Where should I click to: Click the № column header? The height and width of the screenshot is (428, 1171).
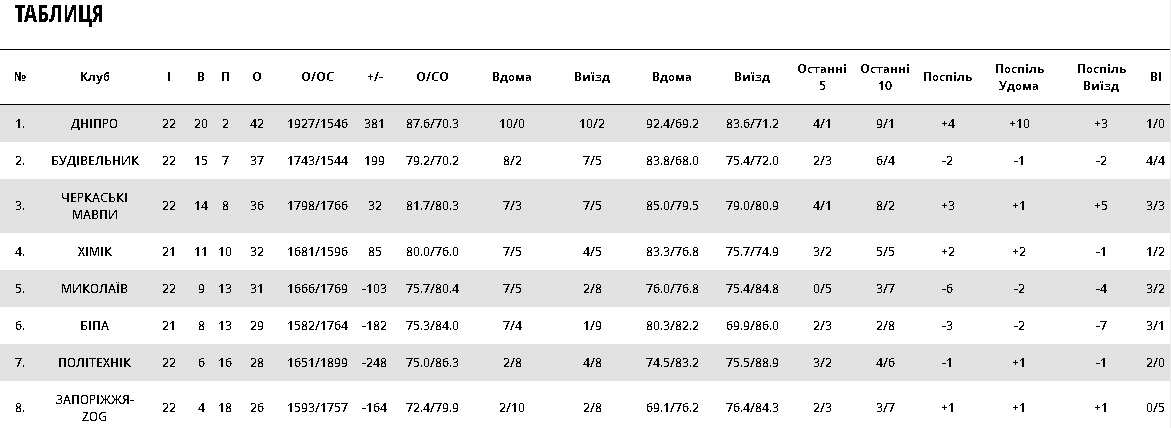click(x=20, y=77)
